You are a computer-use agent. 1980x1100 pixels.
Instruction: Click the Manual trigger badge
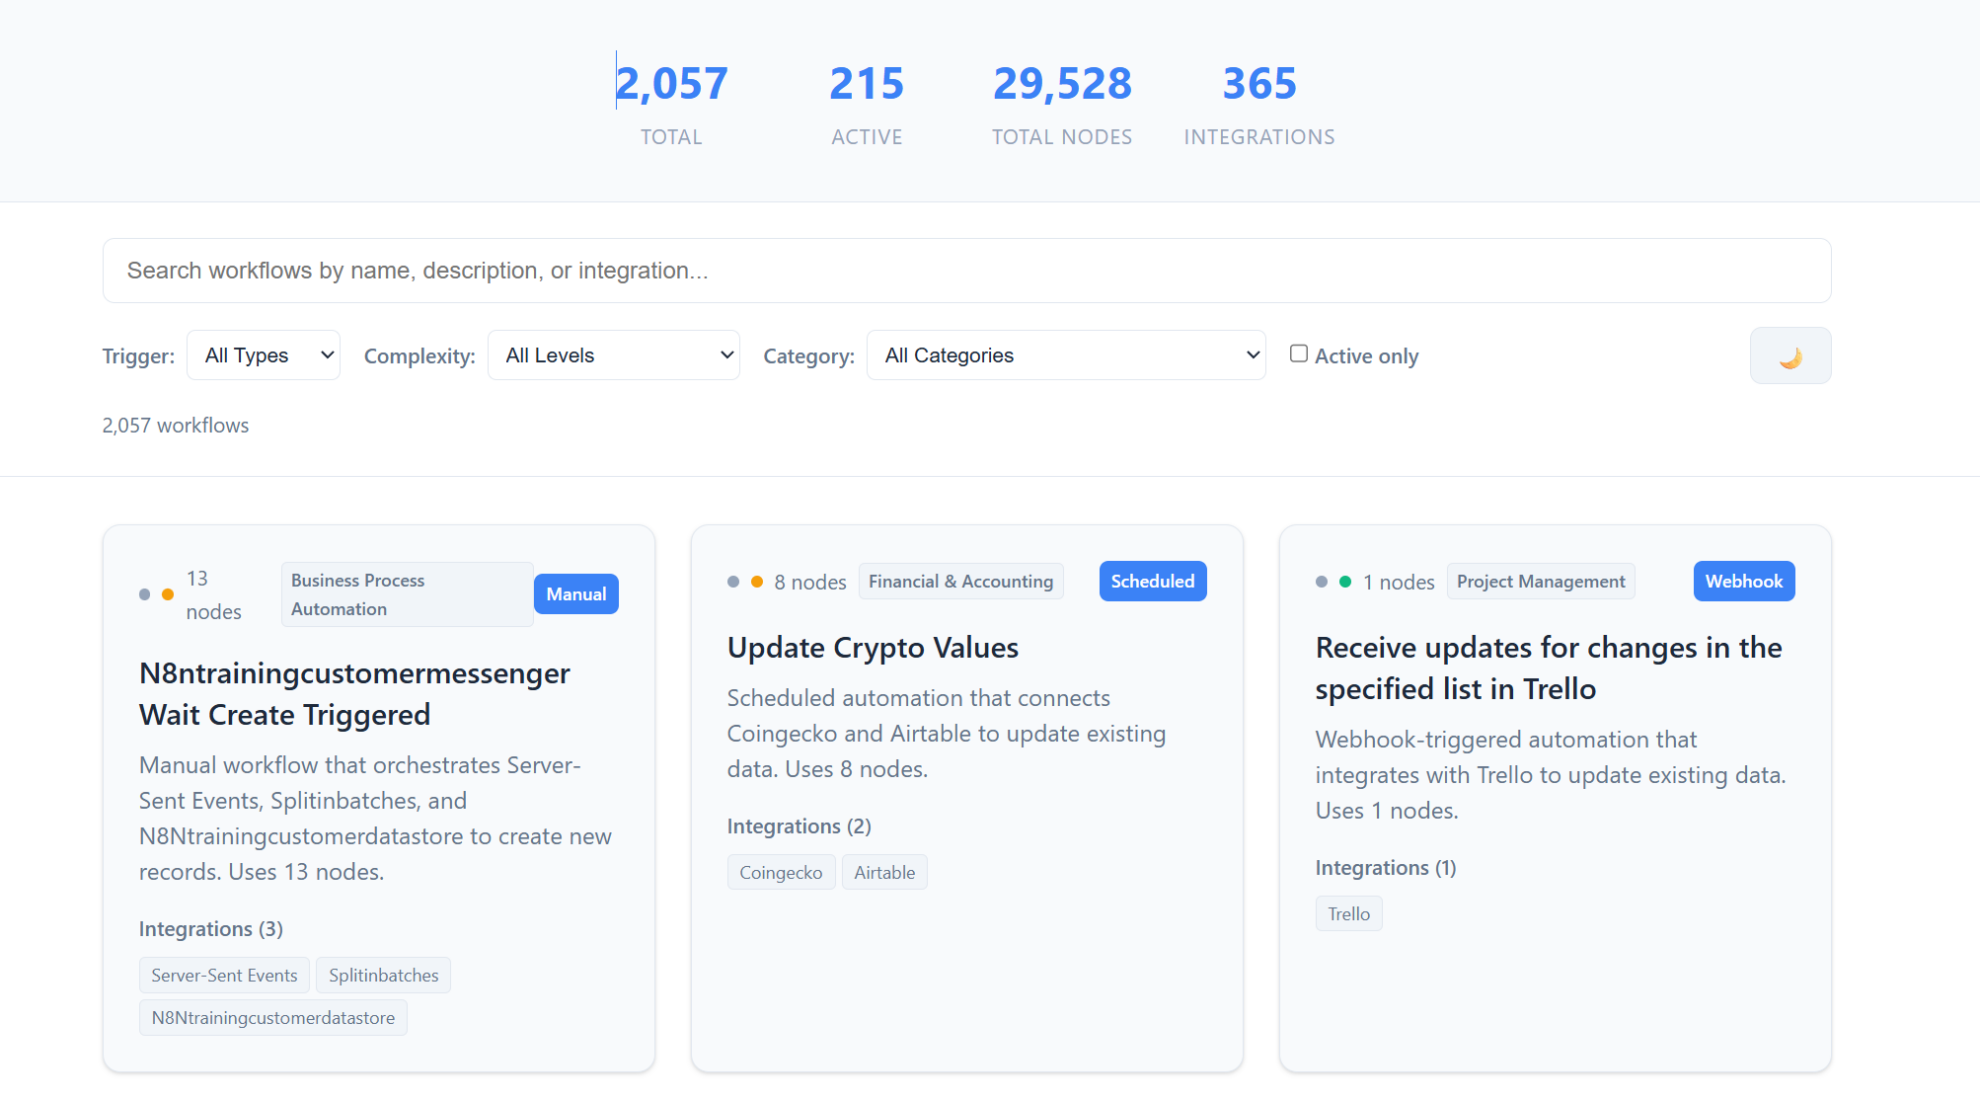(x=576, y=594)
